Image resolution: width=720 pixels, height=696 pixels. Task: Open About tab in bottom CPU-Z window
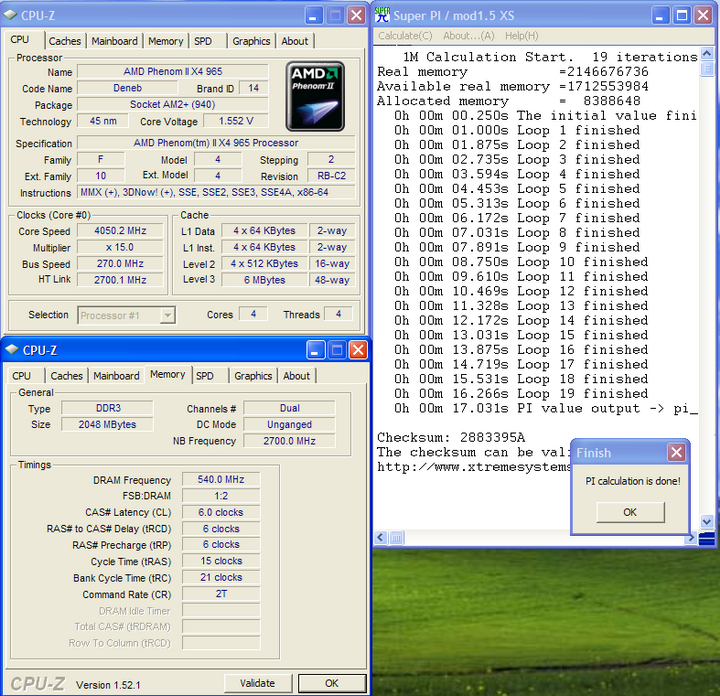pyautogui.click(x=297, y=376)
